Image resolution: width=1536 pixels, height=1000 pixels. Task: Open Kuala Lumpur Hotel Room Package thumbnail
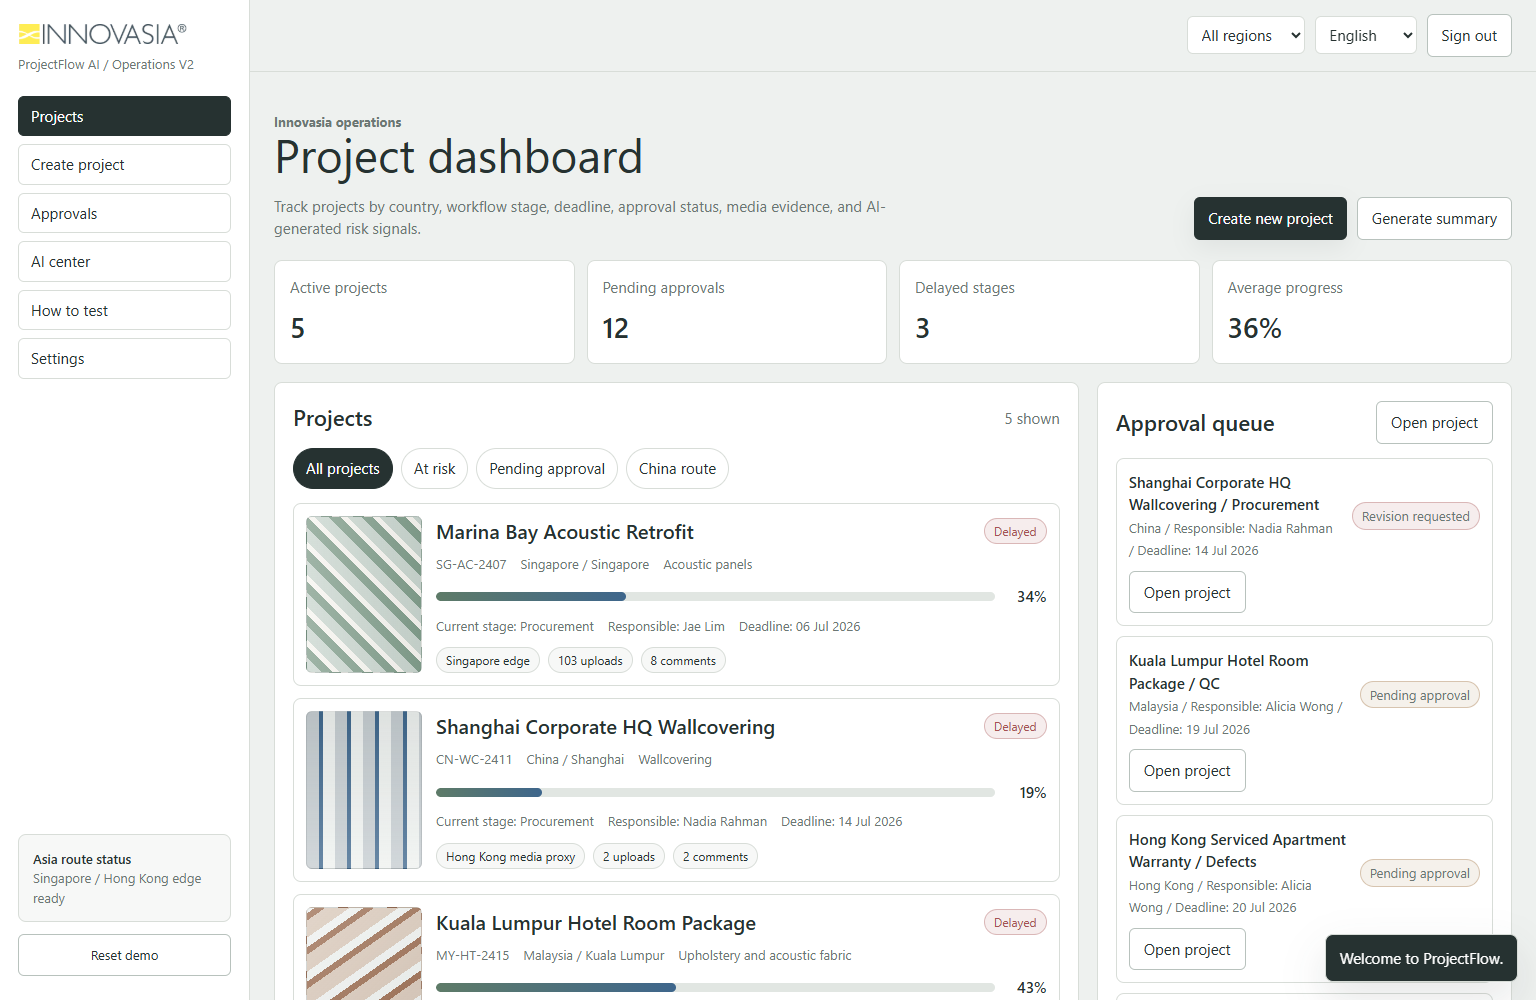(x=364, y=953)
